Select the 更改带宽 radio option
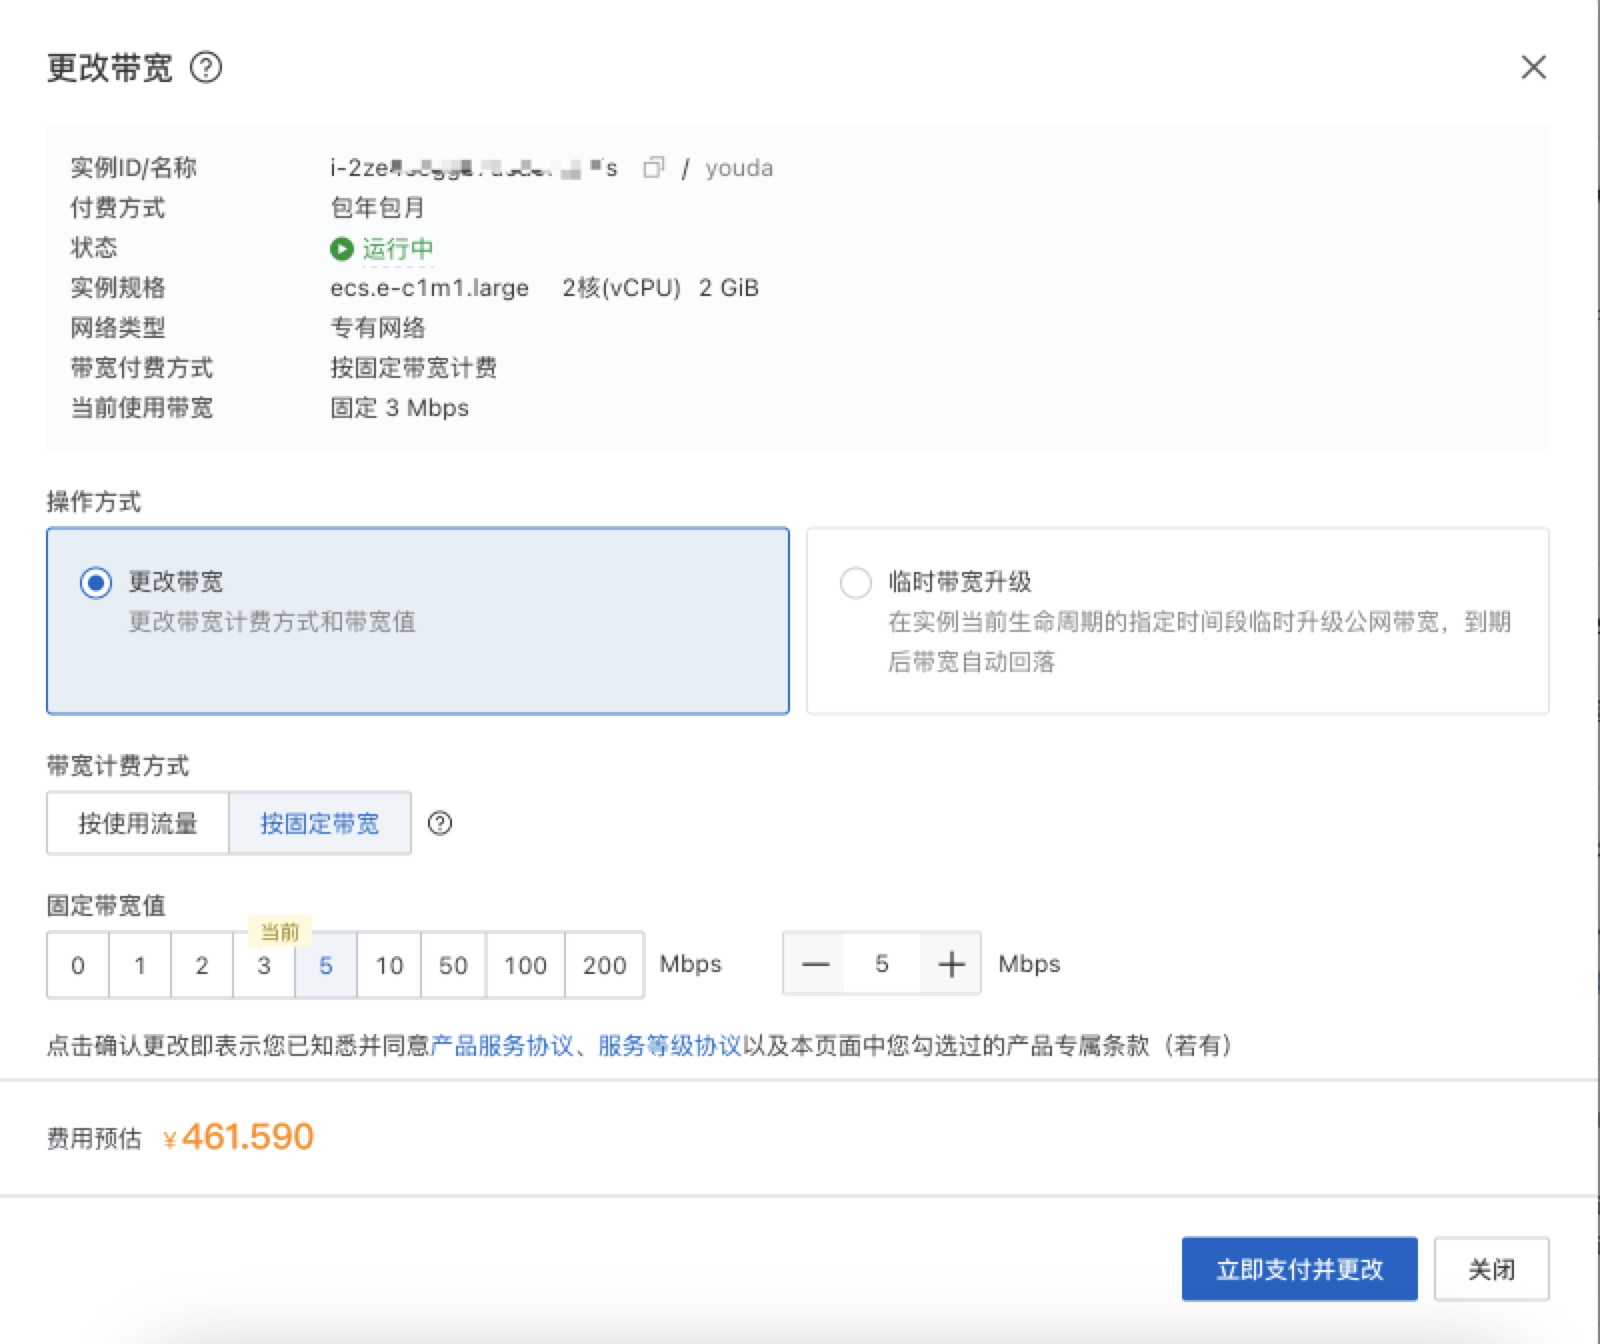The image size is (1600, 1344). click(x=96, y=582)
